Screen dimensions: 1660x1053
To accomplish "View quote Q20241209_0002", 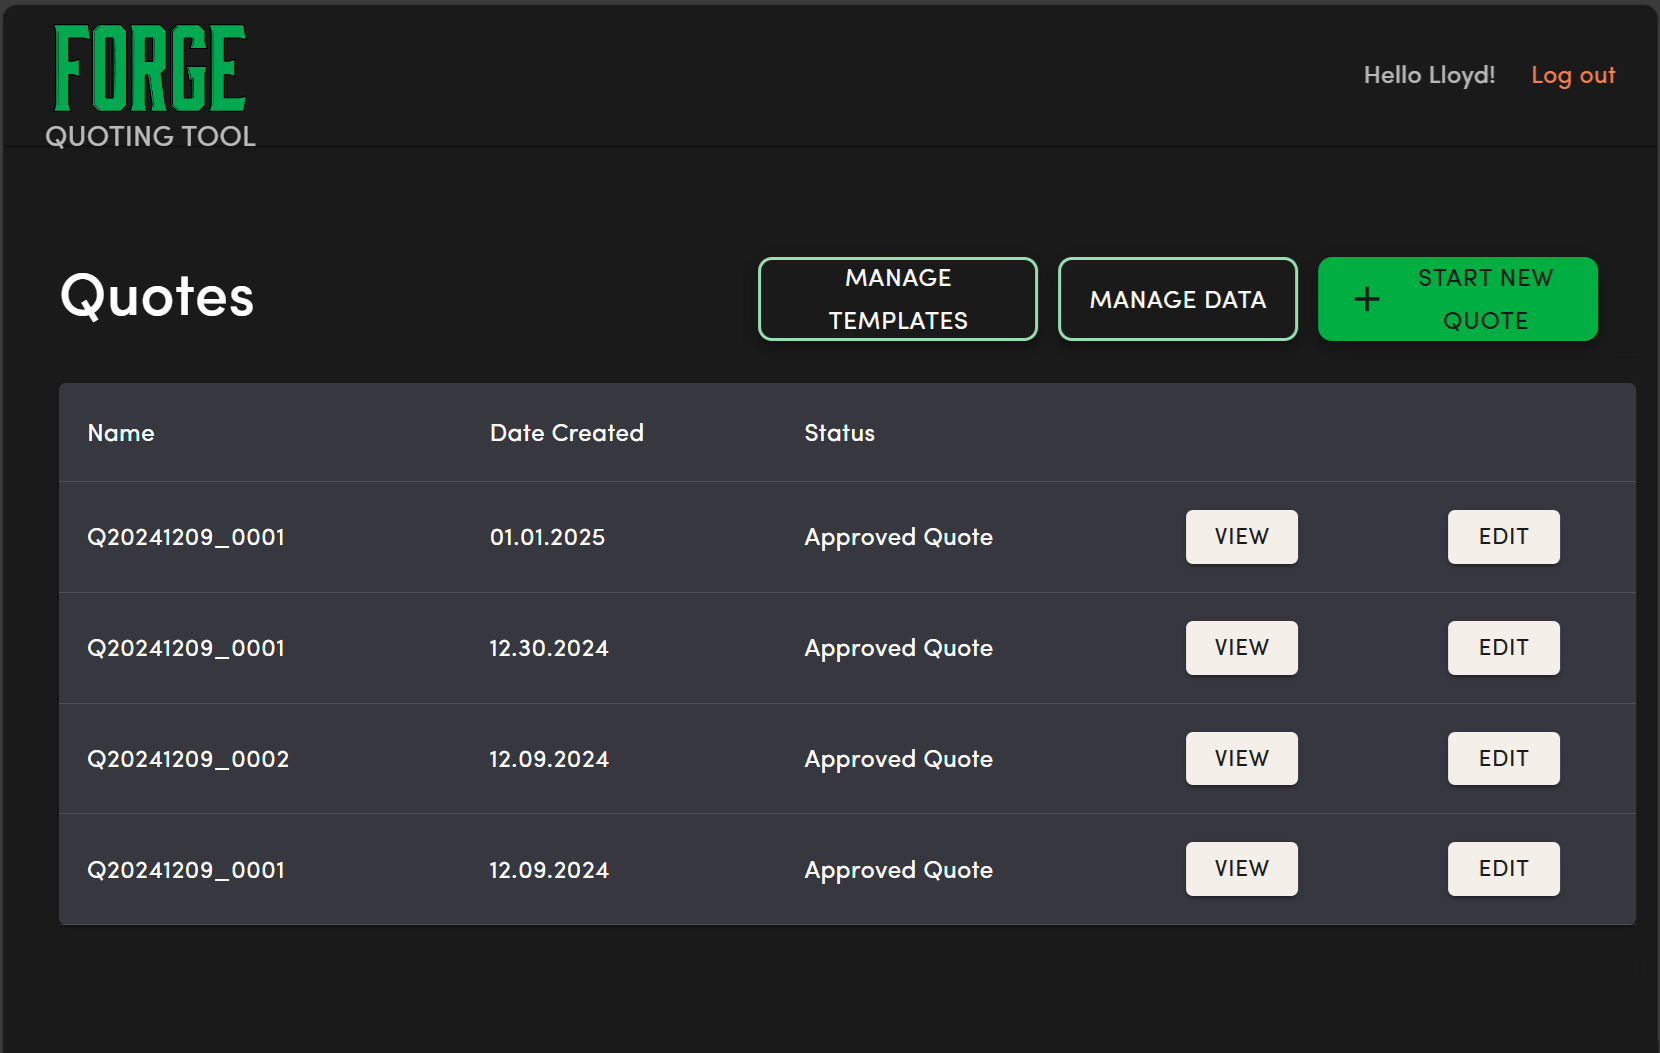I will [x=1241, y=759].
